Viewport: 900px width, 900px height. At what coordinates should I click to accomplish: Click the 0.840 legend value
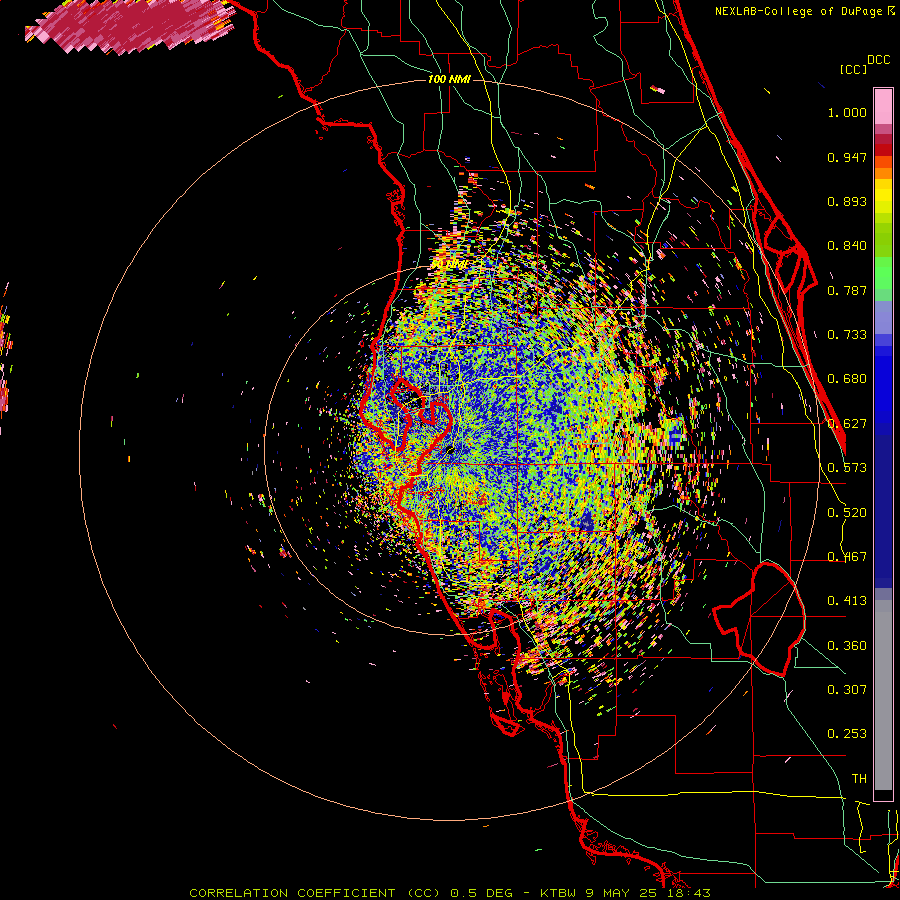coord(847,246)
